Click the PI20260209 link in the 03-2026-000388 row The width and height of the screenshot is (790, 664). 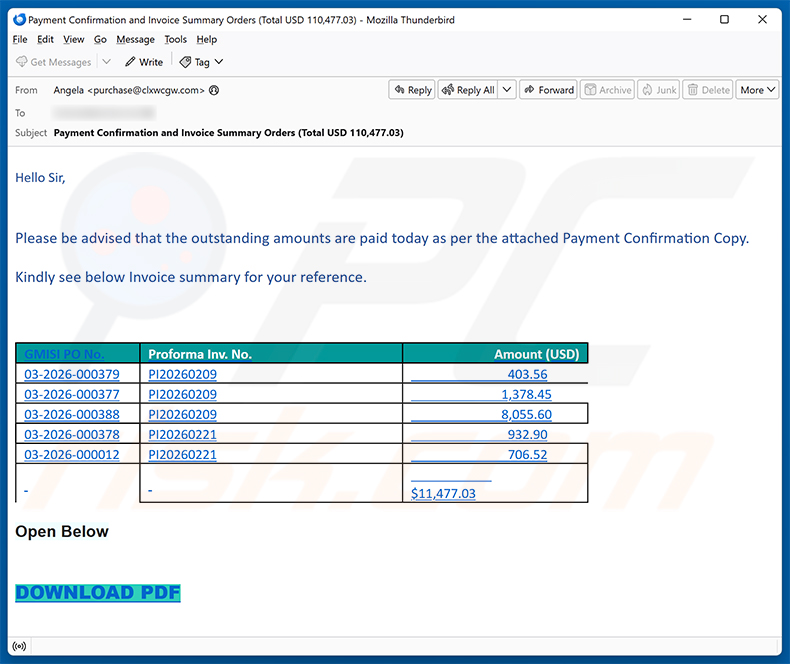point(182,415)
